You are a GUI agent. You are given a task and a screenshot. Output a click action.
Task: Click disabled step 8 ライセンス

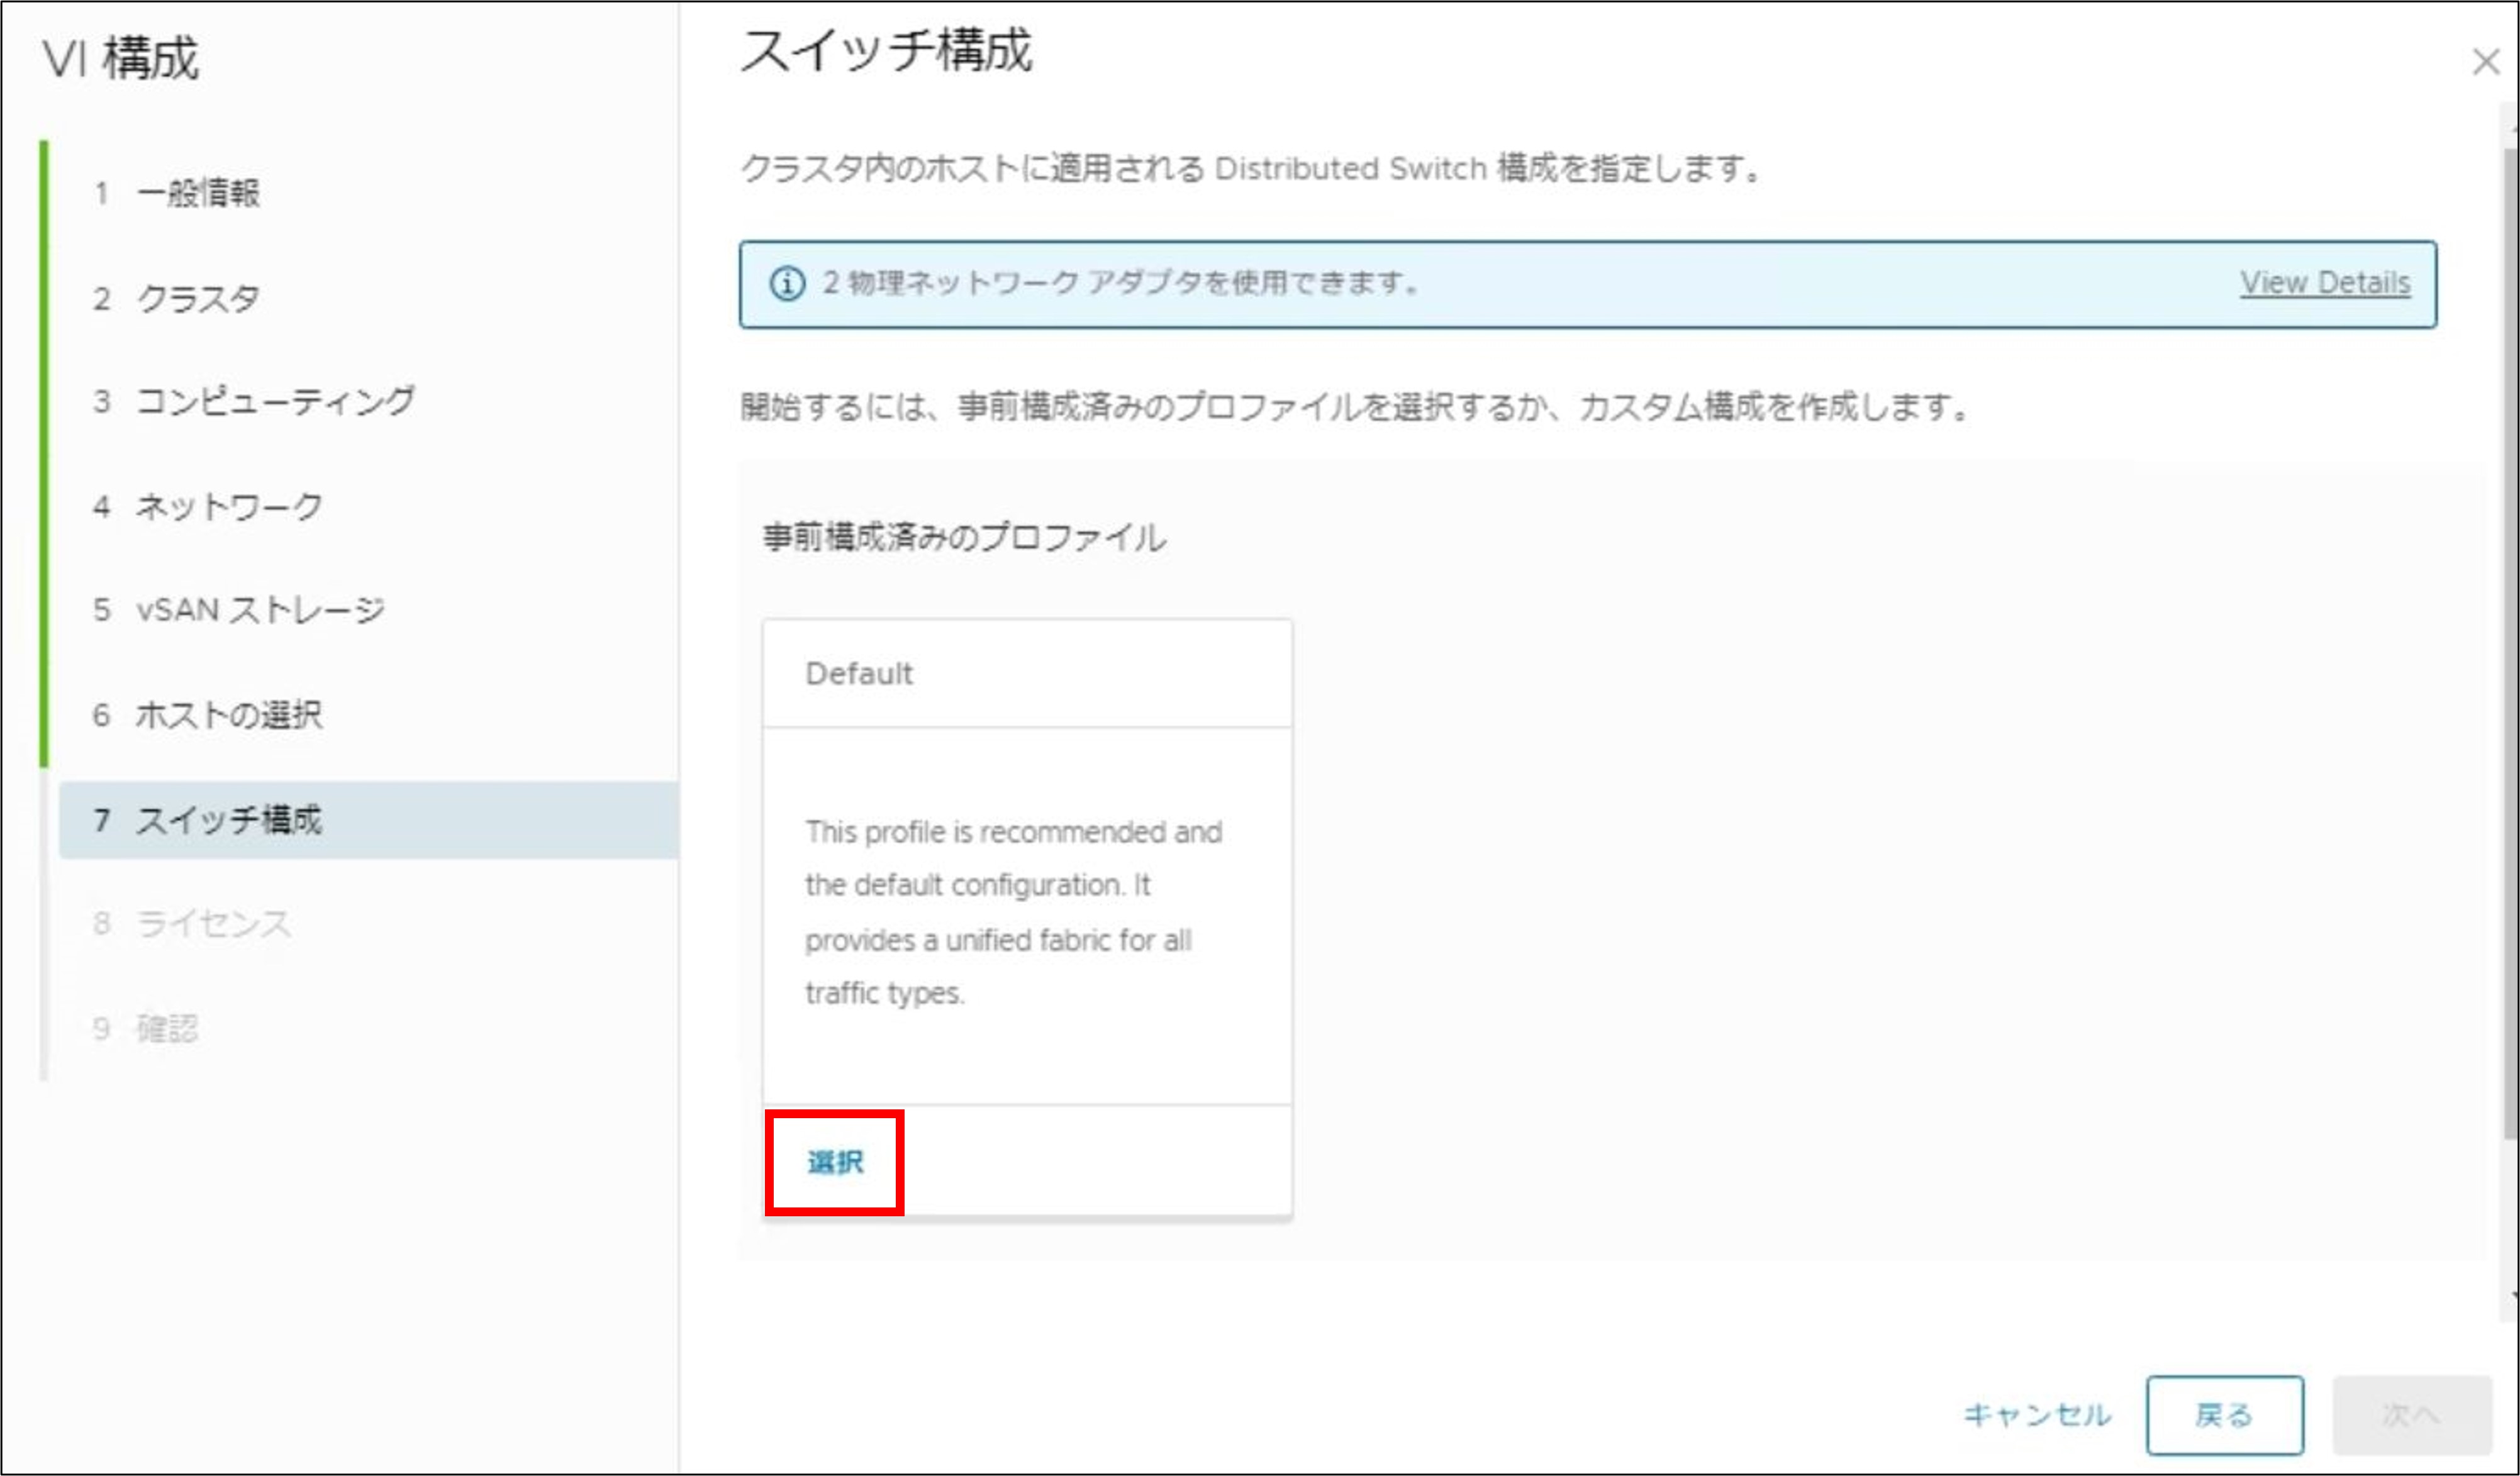click(x=213, y=923)
